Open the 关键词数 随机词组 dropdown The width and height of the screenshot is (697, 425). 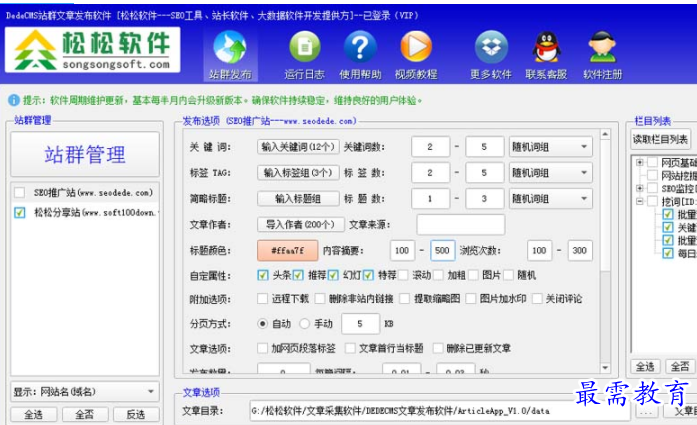click(x=550, y=147)
